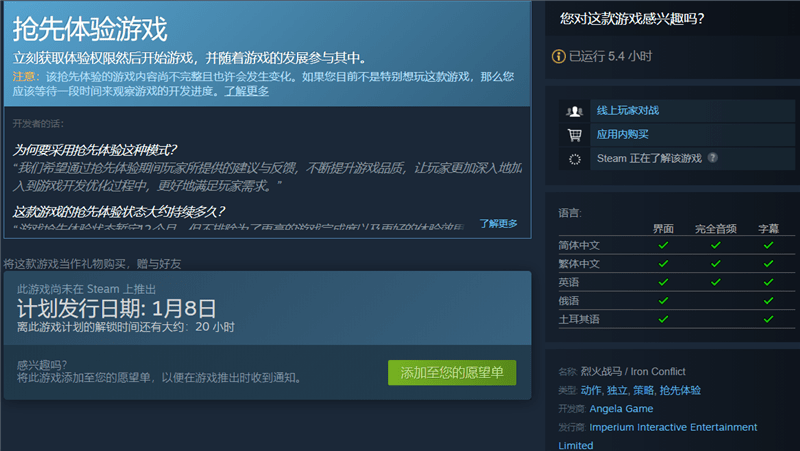
Task: Open the 独立 genre tag
Action: pos(617,390)
